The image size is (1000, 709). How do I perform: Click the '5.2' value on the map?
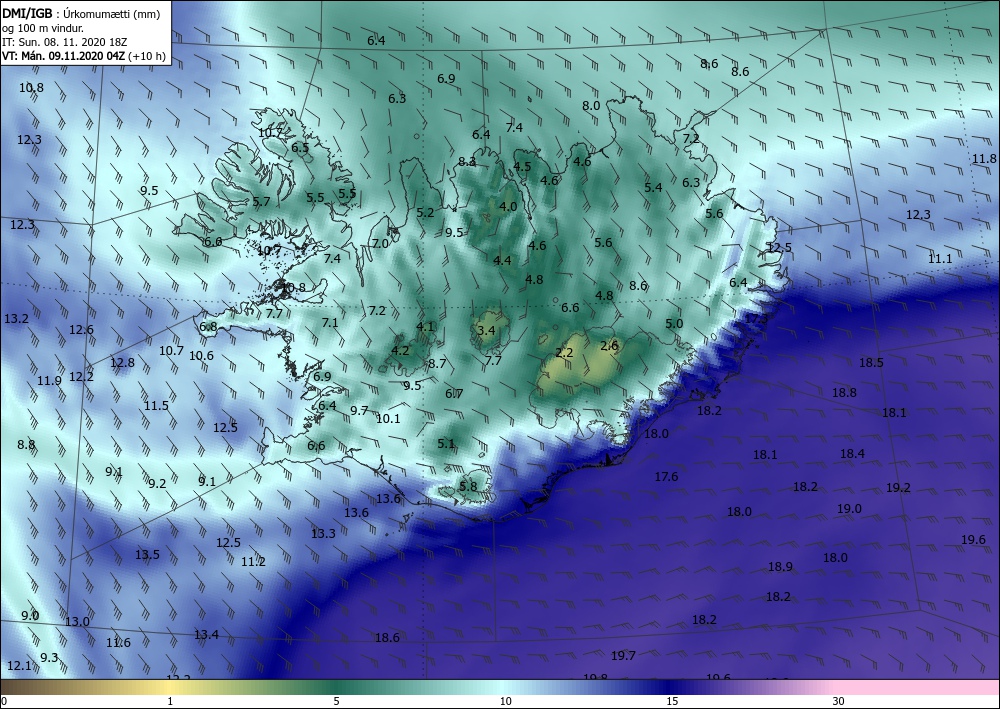click(x=425, y=213)
